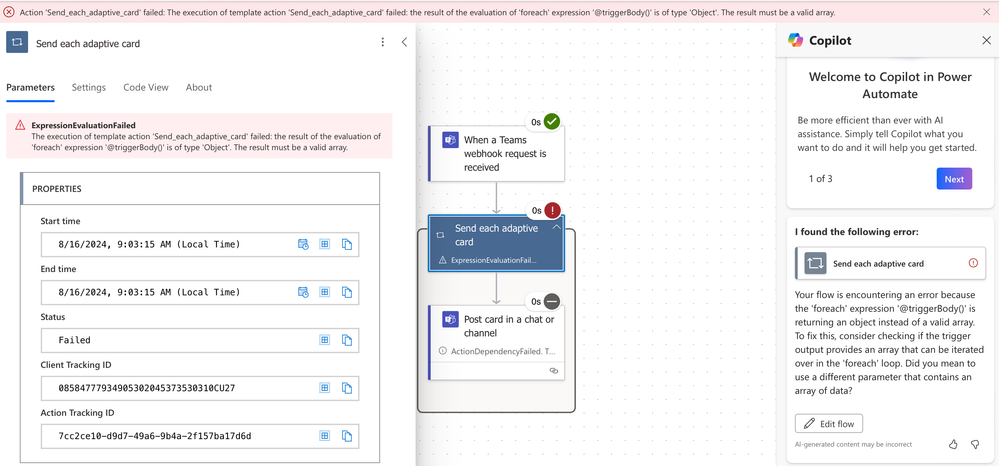The height and width of the screenshot is (466, 999).
Task: Click the green success checkmark badge
Action: pos(552,121)
